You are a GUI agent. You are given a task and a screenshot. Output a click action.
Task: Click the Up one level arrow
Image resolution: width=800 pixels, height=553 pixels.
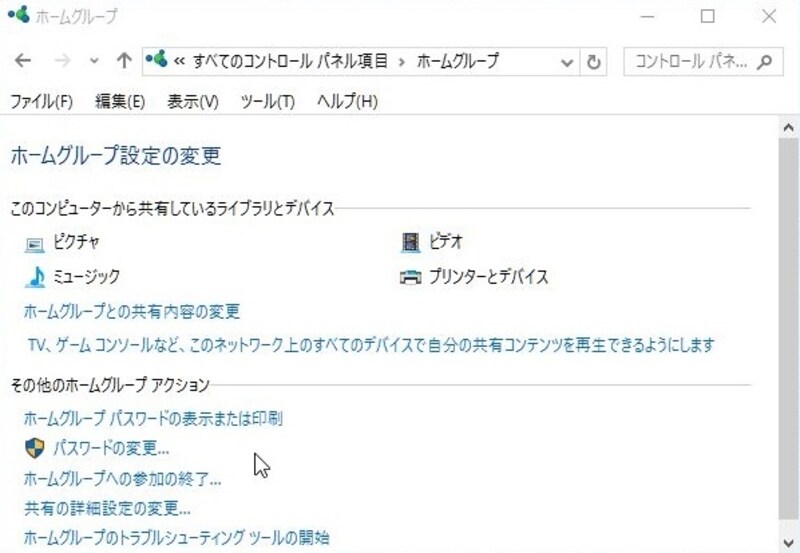click(x=123, y=61)
